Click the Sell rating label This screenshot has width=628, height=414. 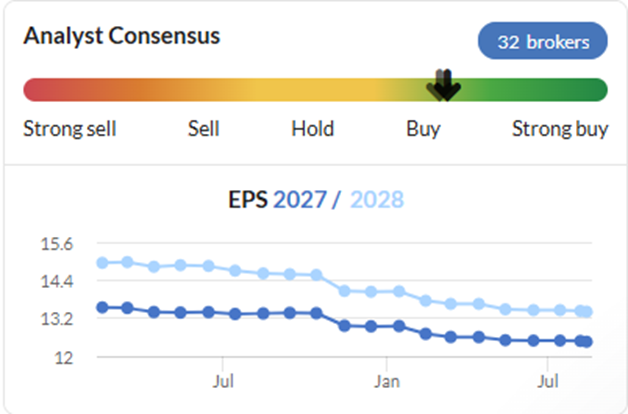click(203, 129)
